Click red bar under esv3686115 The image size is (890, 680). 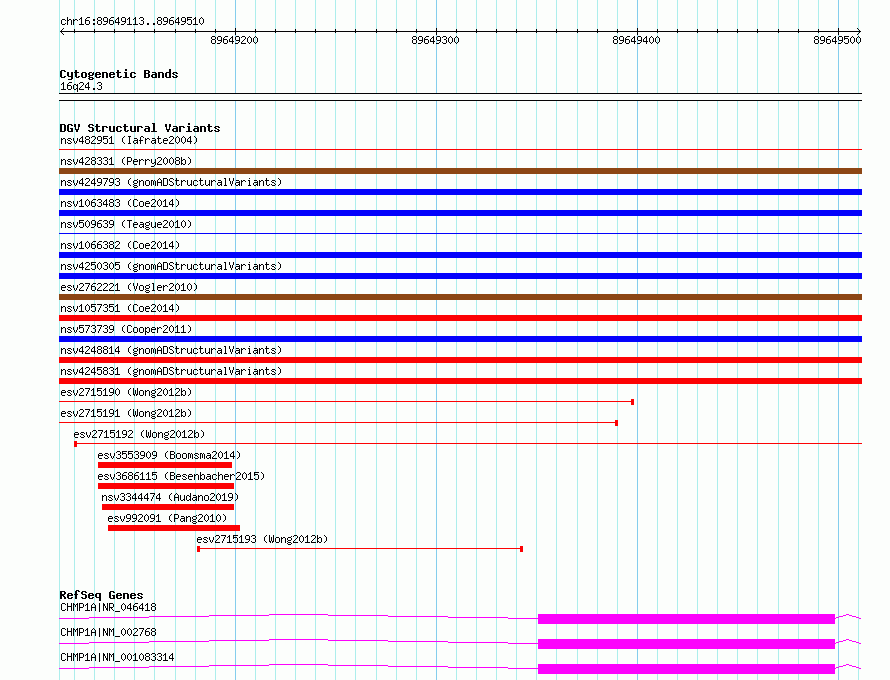(166, 486)
